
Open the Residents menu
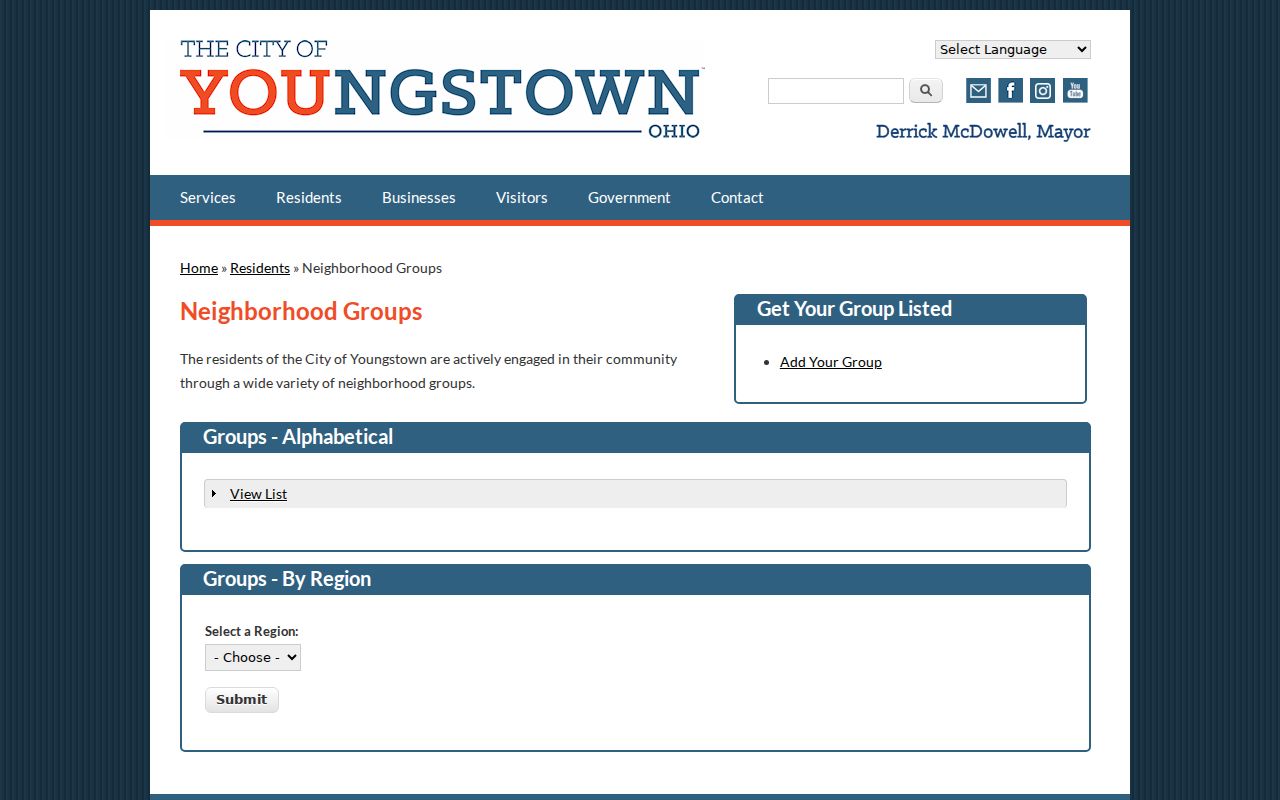click(309, 198)
